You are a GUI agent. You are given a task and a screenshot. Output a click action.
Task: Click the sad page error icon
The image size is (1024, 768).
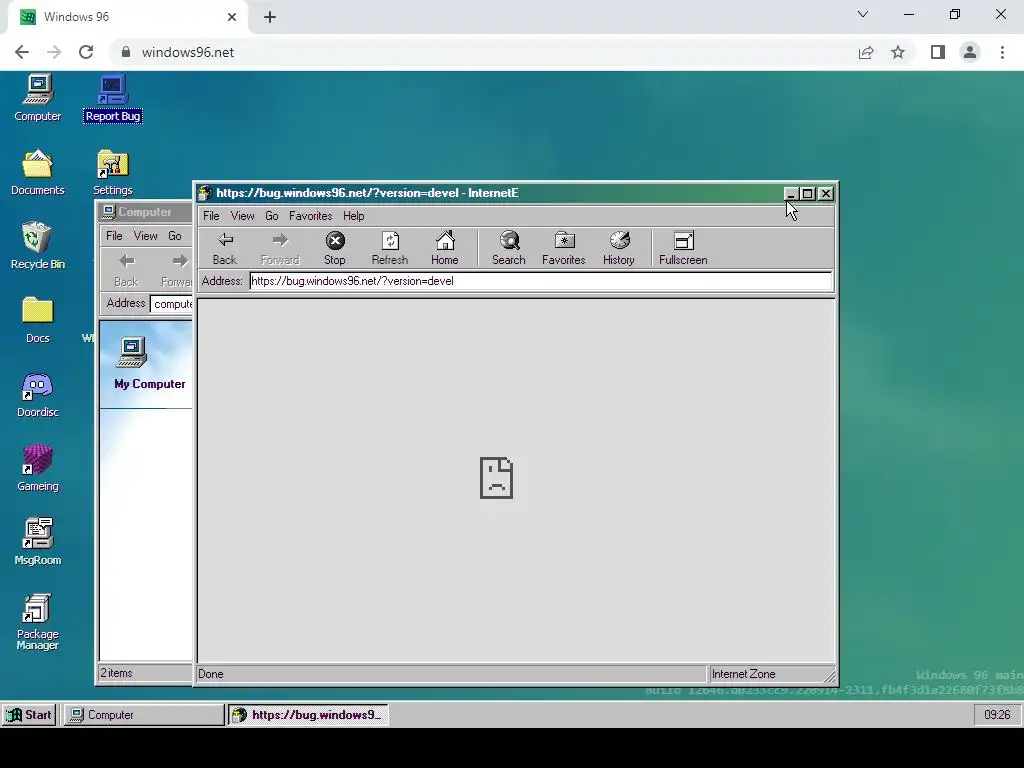point(496,478)
